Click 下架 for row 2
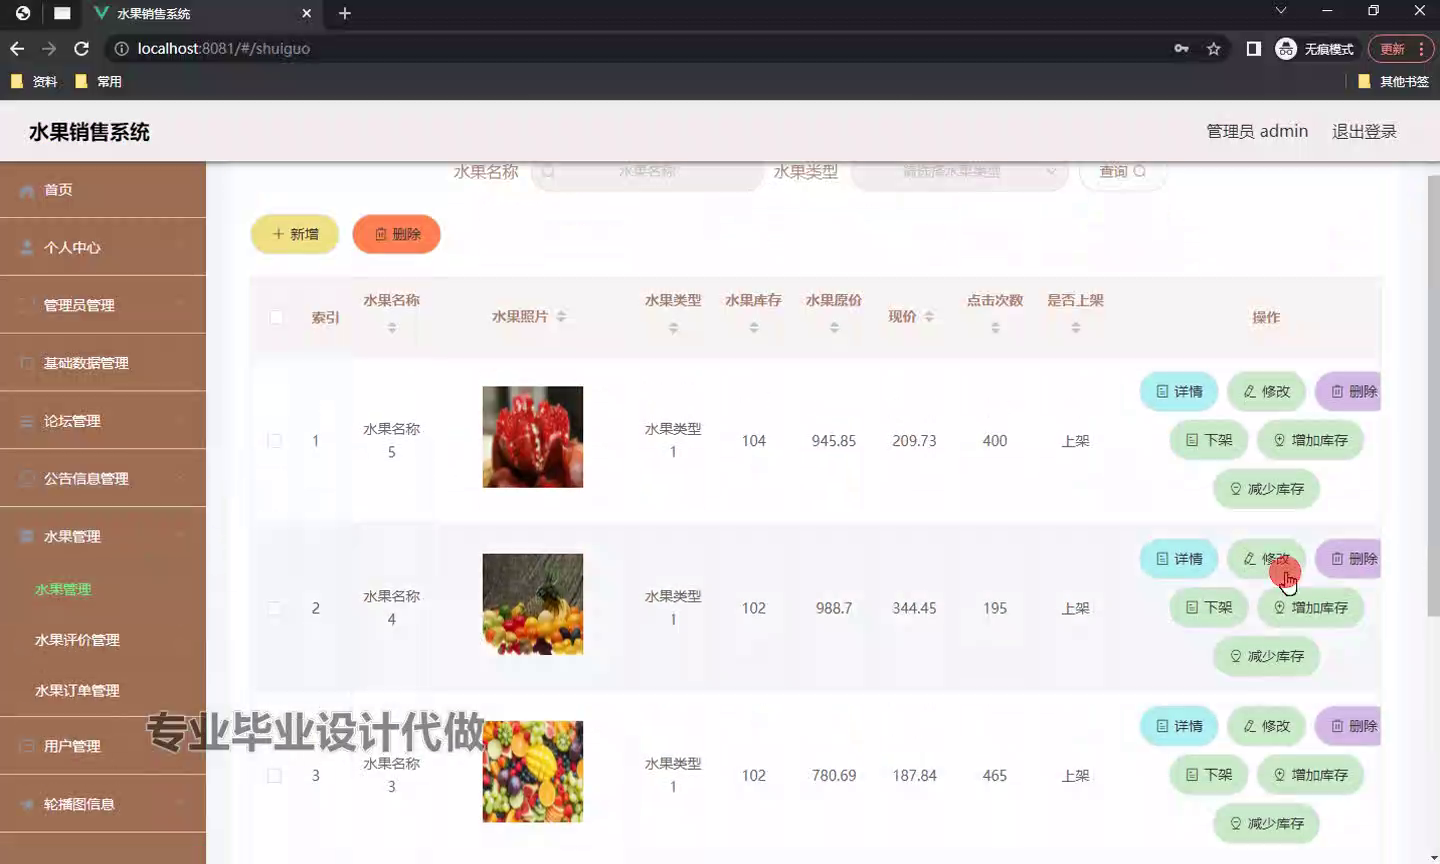The height and width of the screenshot is (864, 1440). coord(1209,607)
